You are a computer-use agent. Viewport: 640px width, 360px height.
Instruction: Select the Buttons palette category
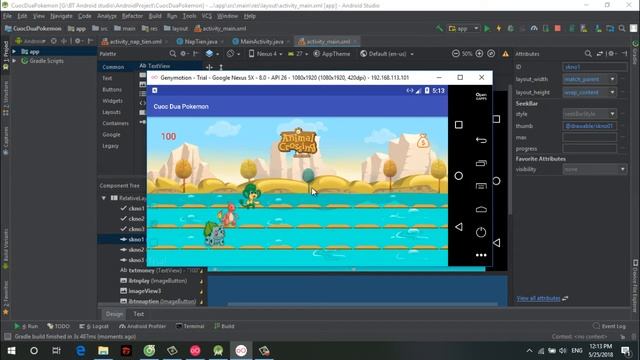point(112,89)
